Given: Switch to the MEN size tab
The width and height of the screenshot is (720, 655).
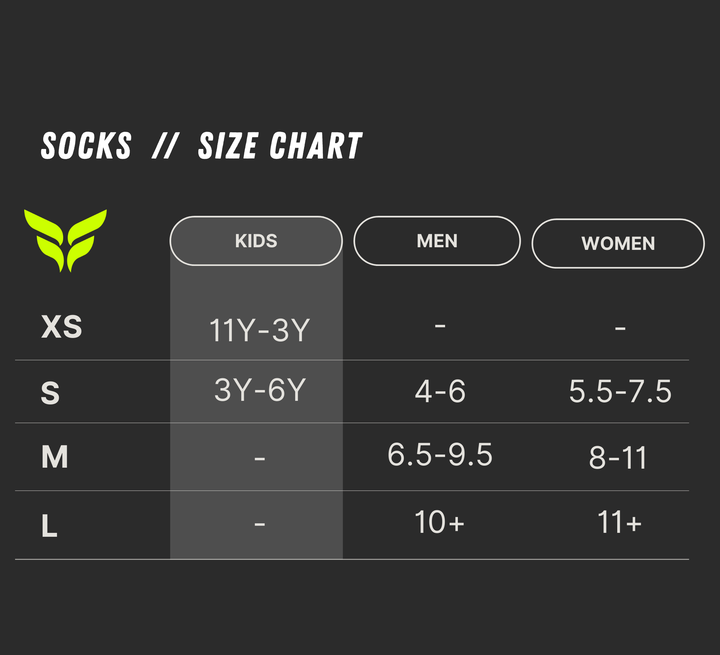Looking at the screenshot, I should 437,241.
